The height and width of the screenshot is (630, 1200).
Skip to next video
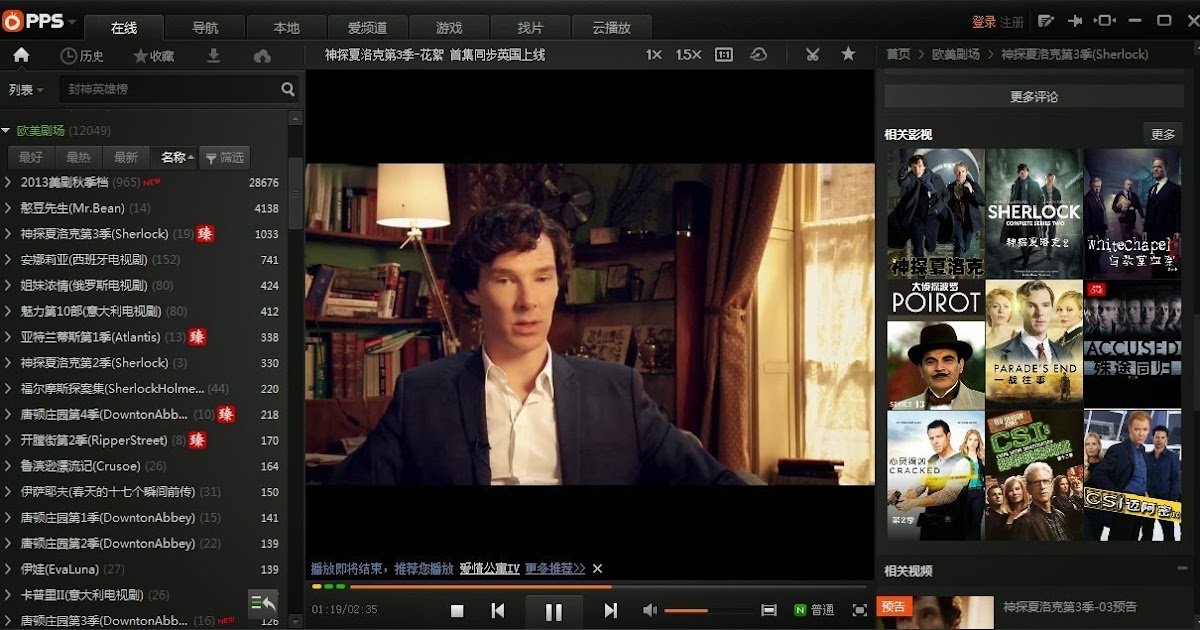[x=611, y=610]
